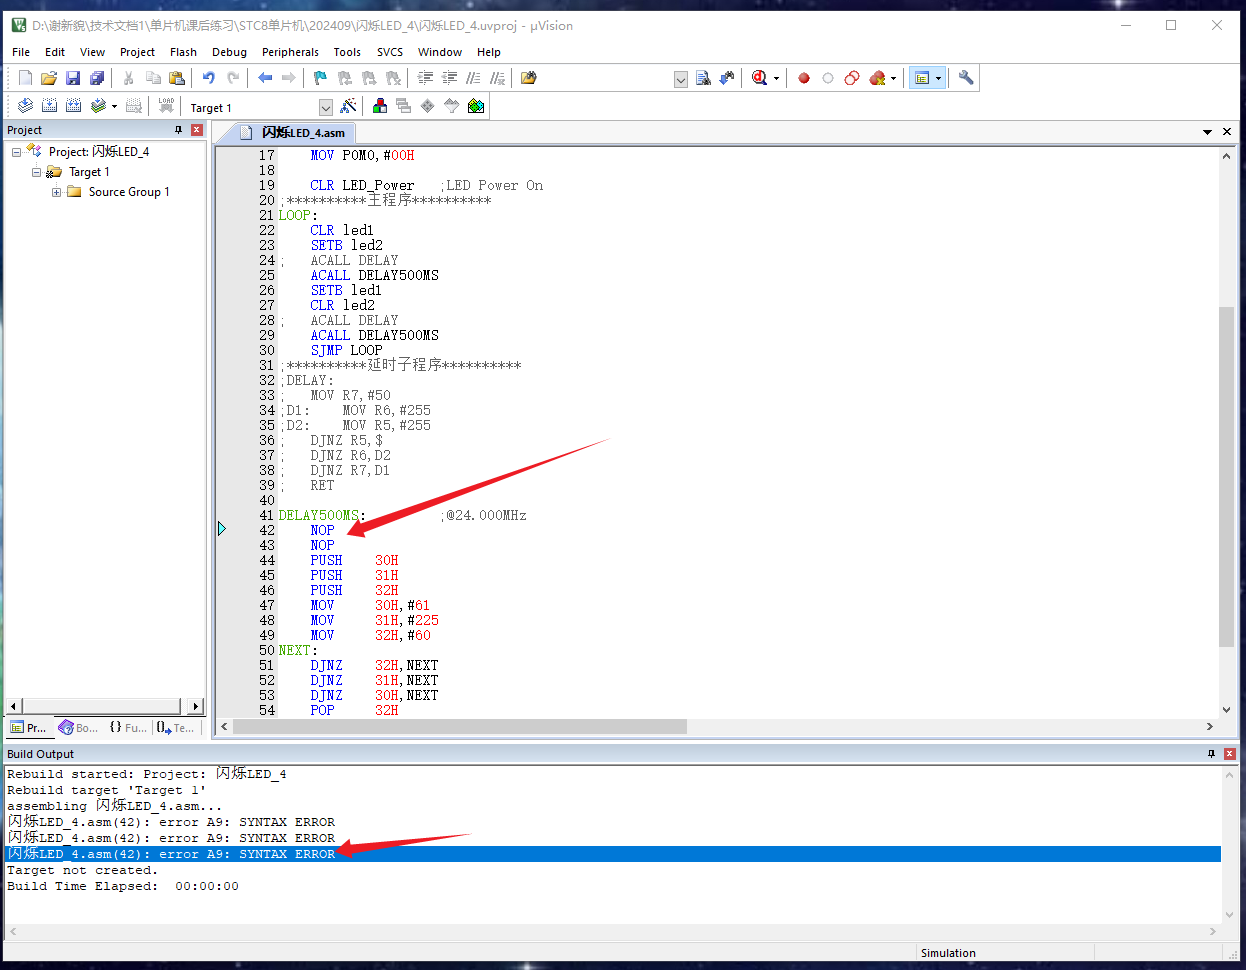The width and height of the screenshot is (1246, 970).
Task: Click the Translate current file icon
Action: tap(25, 106)
